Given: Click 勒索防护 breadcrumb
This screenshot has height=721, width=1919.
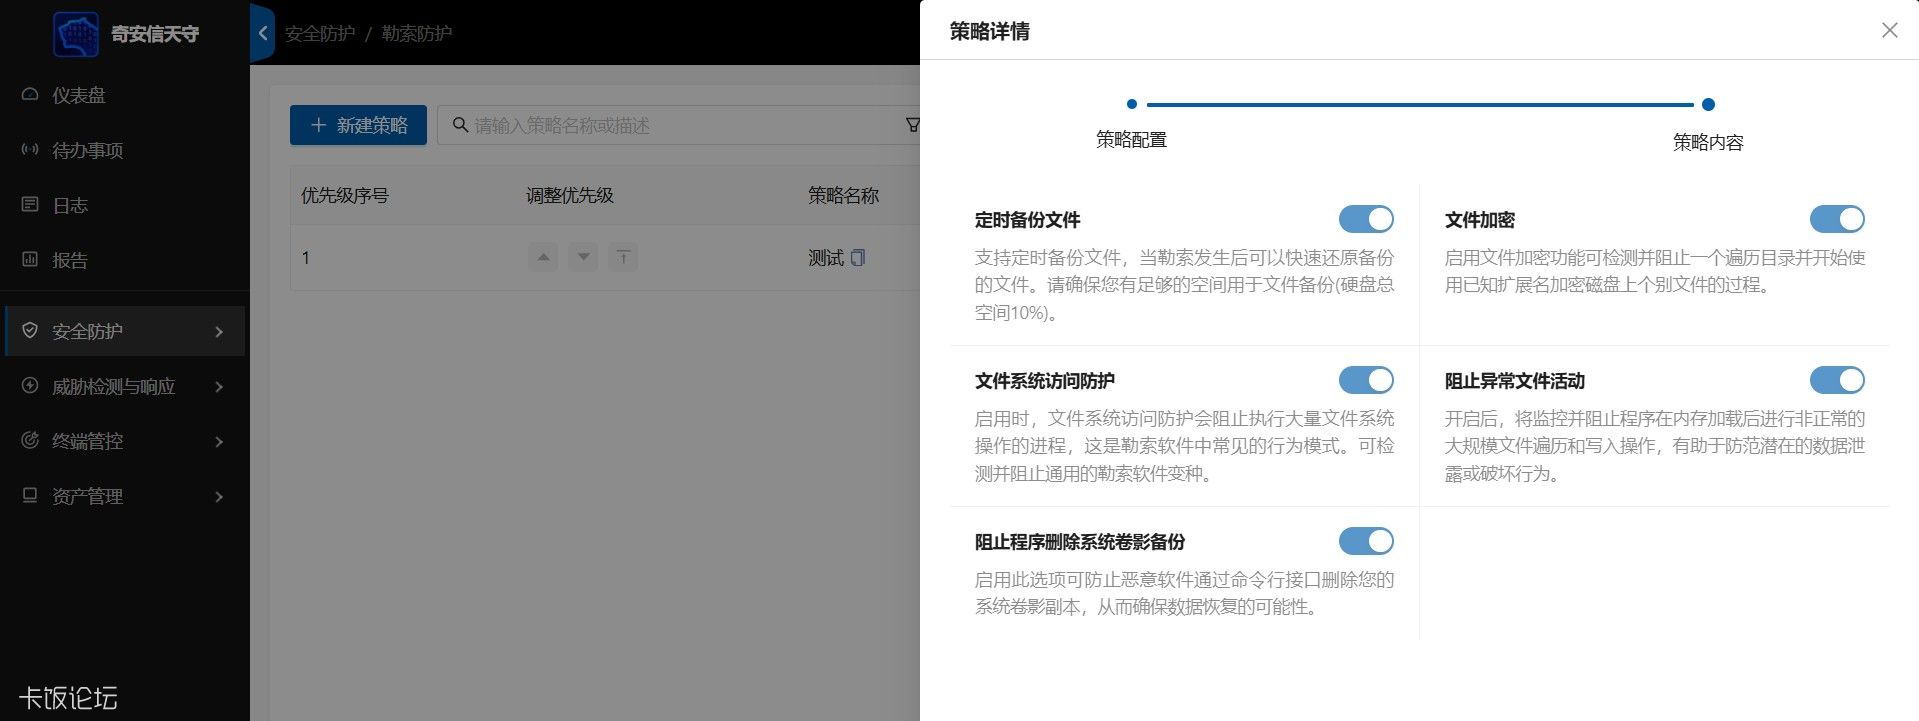Looking at the screenshot, I should click(x=417, y=33).
